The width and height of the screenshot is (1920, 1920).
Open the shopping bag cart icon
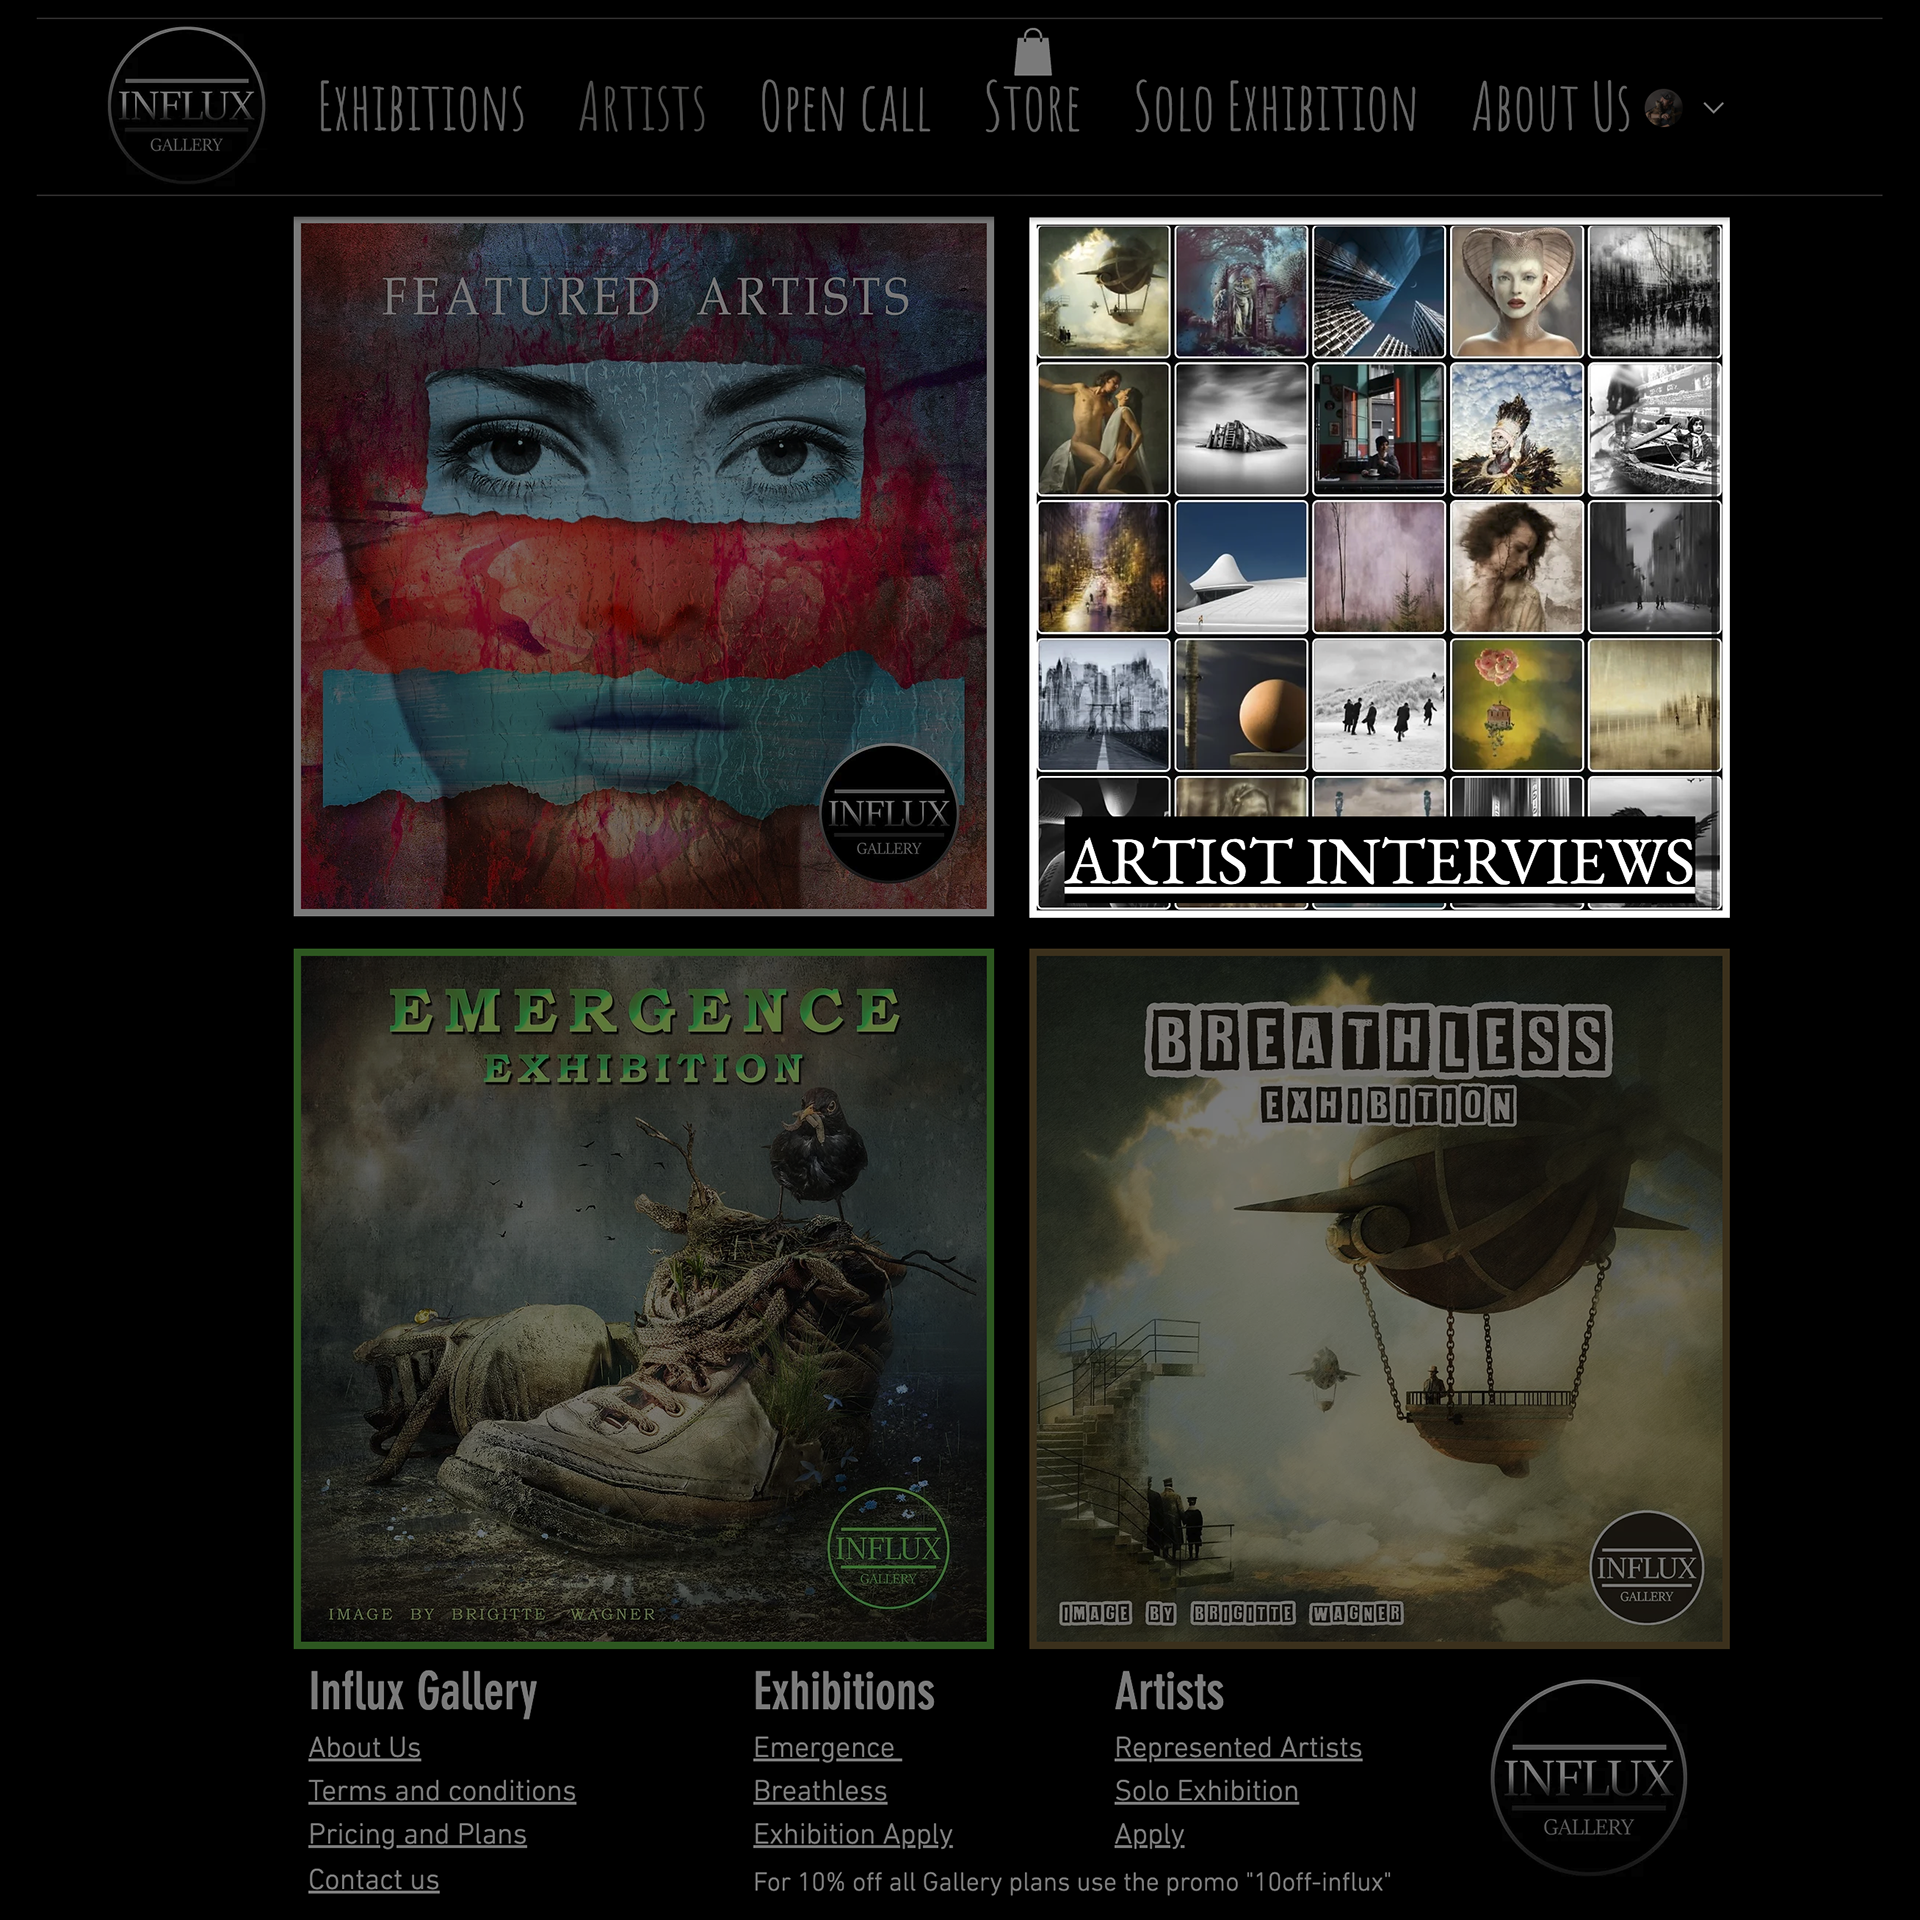(x=1033, y=52)
